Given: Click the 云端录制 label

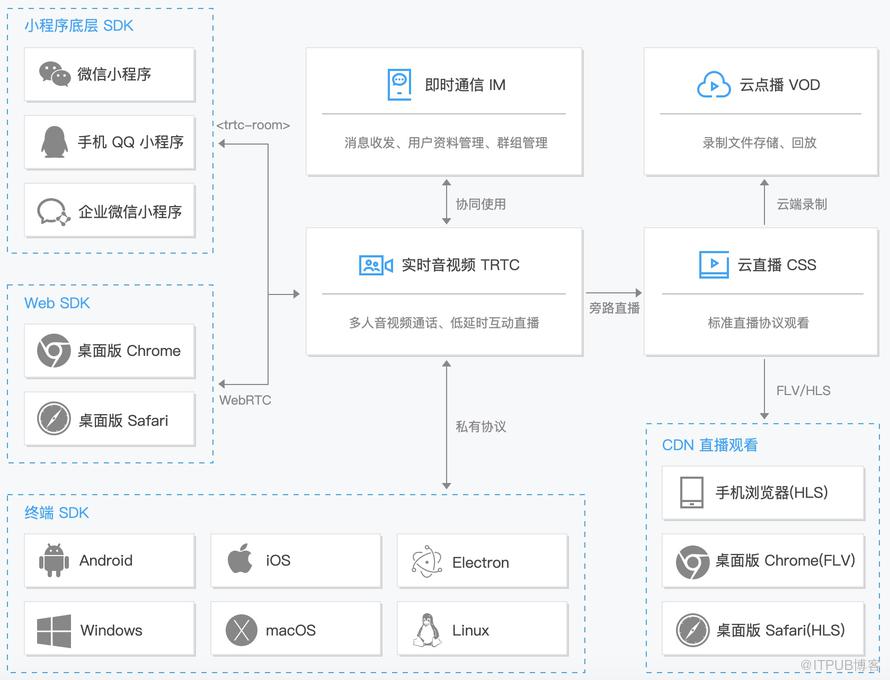Looking at the screenshot, I should (x=801, y=204).
